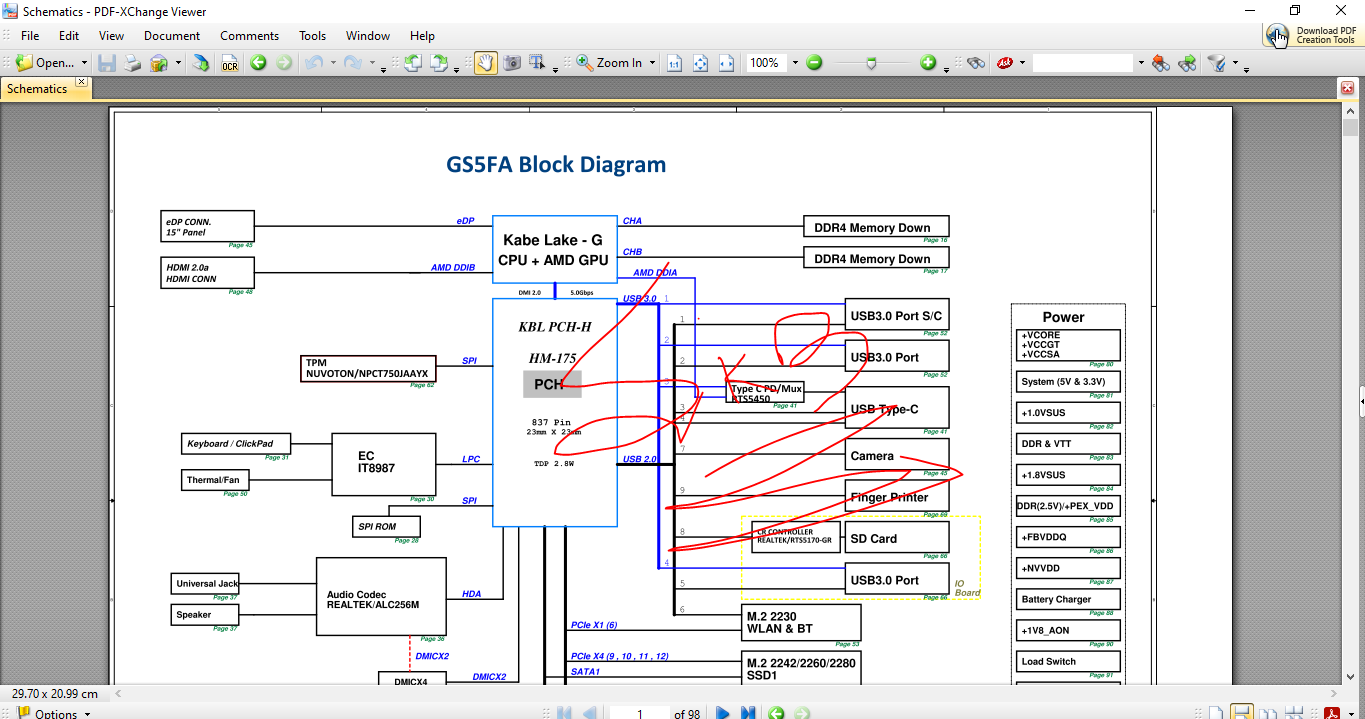Open the Tools menu
The width and height of the screenshot is (1365, 719).
click(x=313, y=35)
